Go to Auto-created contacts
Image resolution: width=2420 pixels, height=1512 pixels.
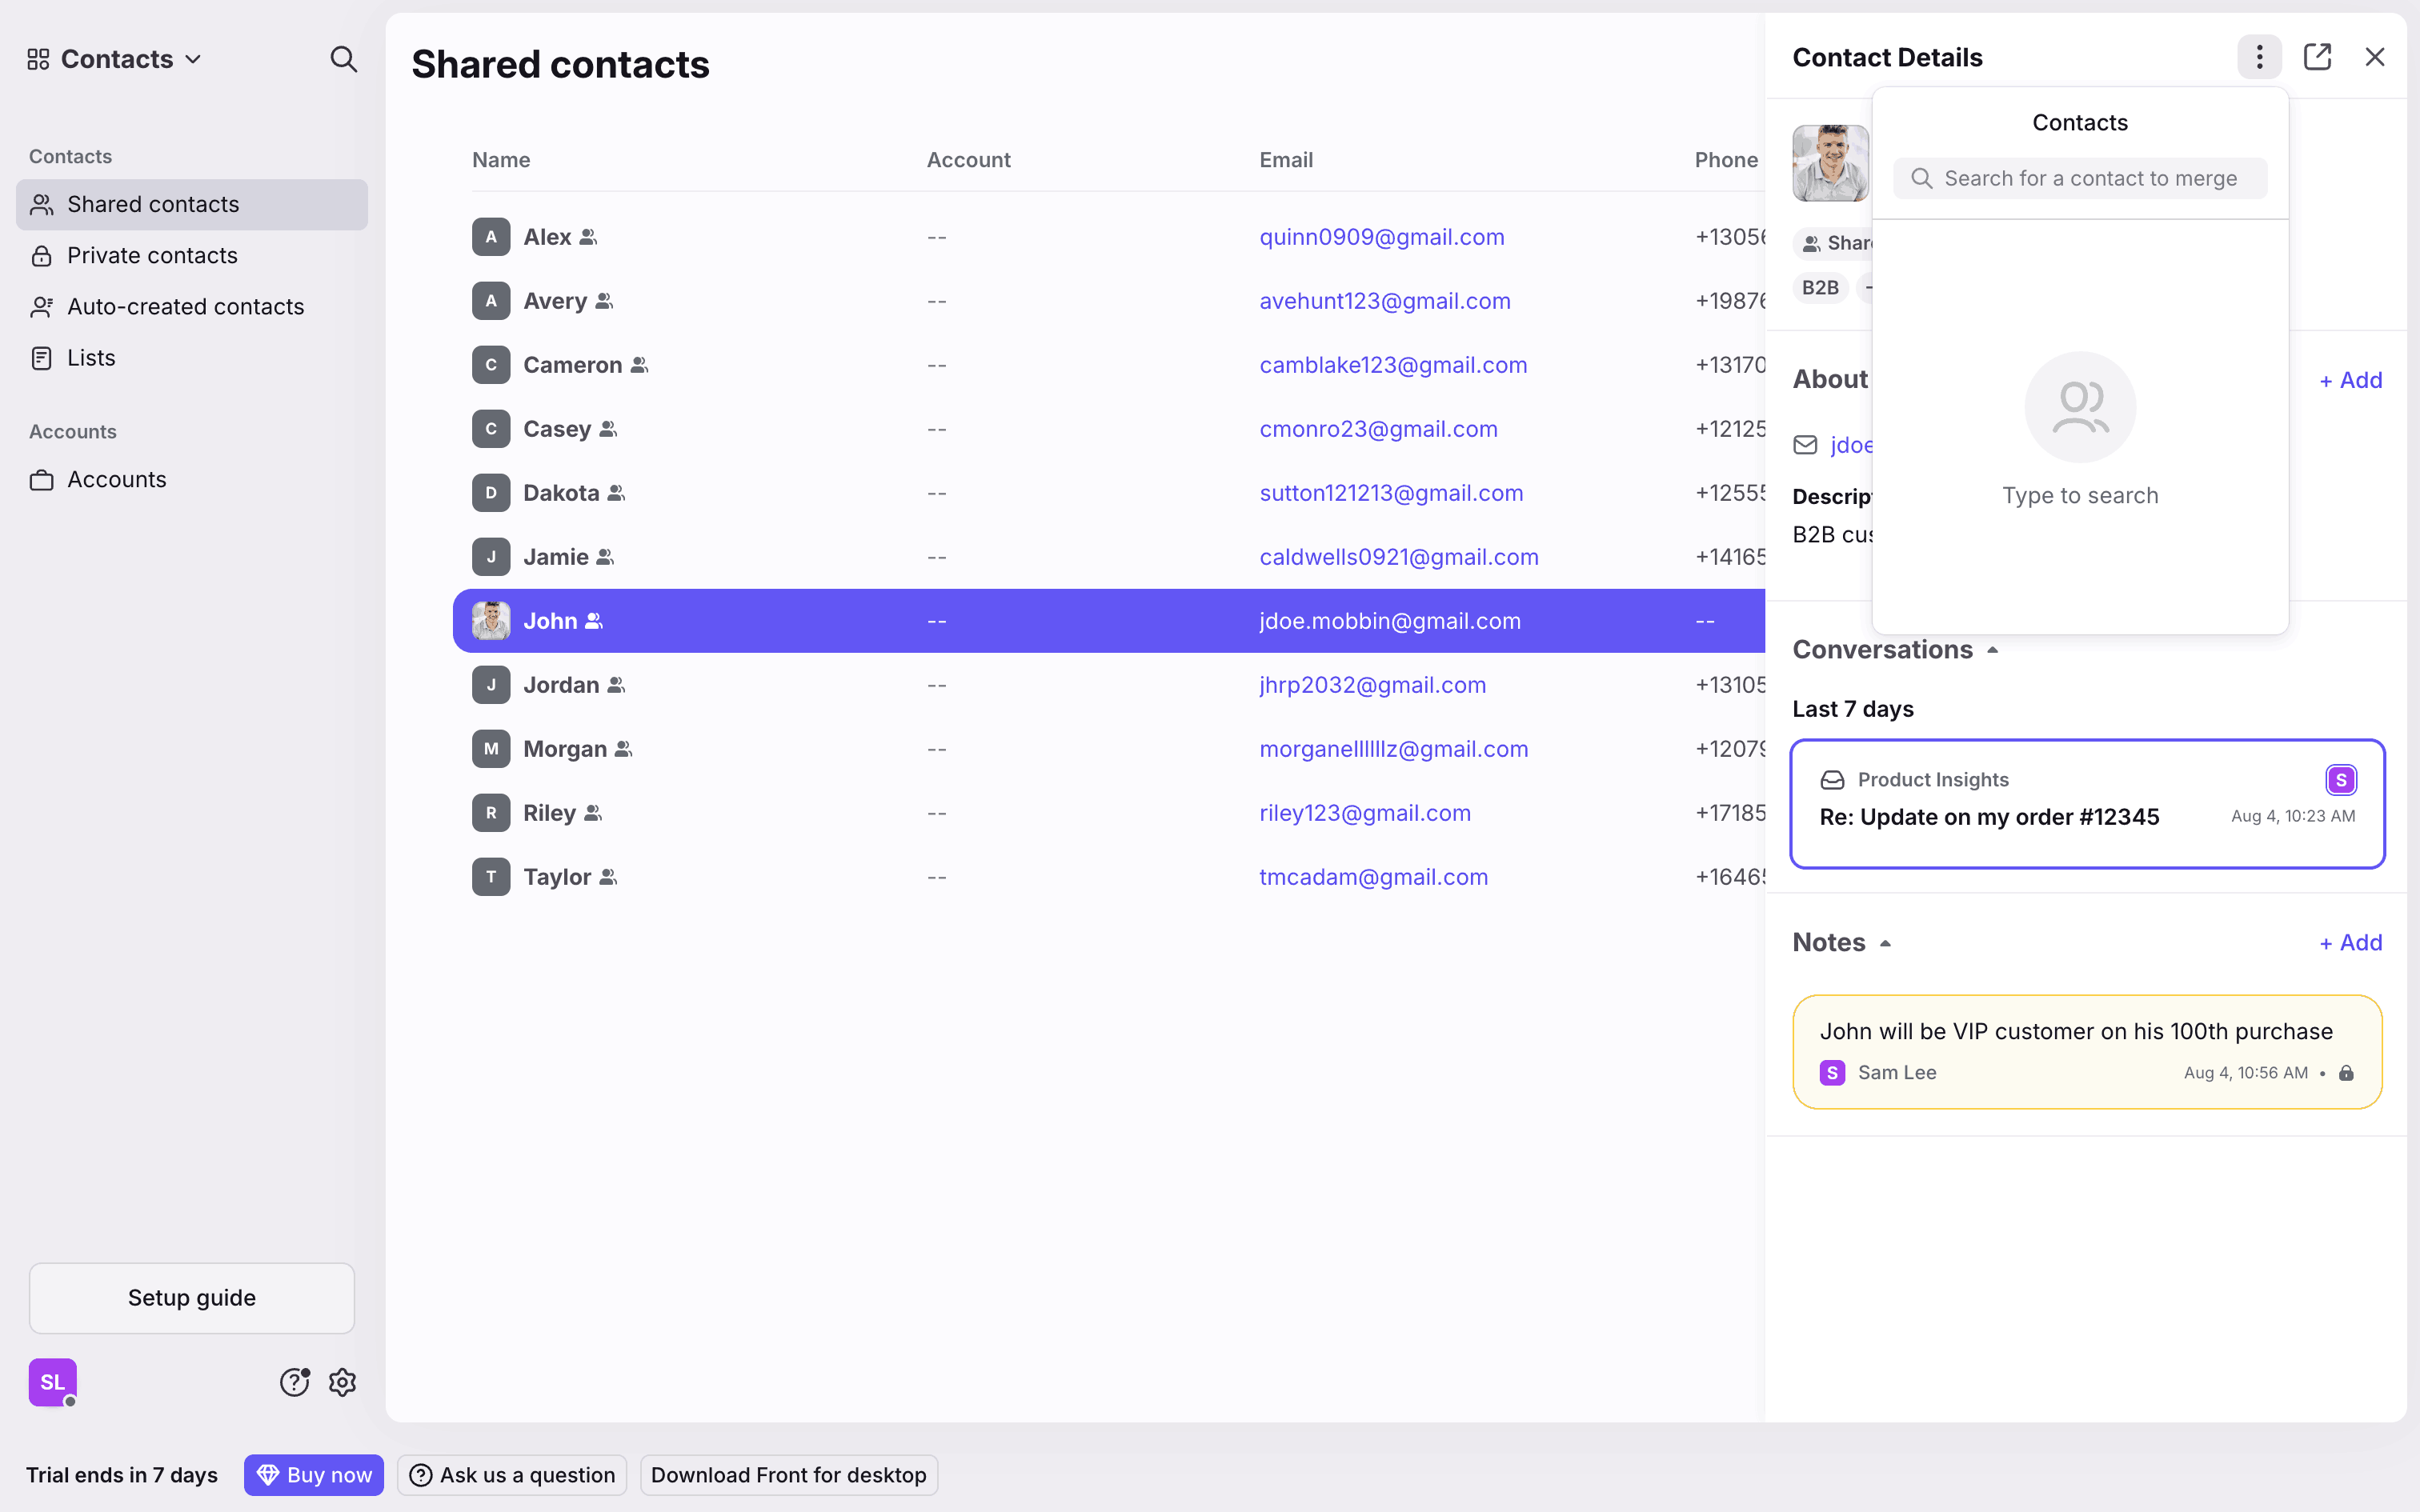185,307
